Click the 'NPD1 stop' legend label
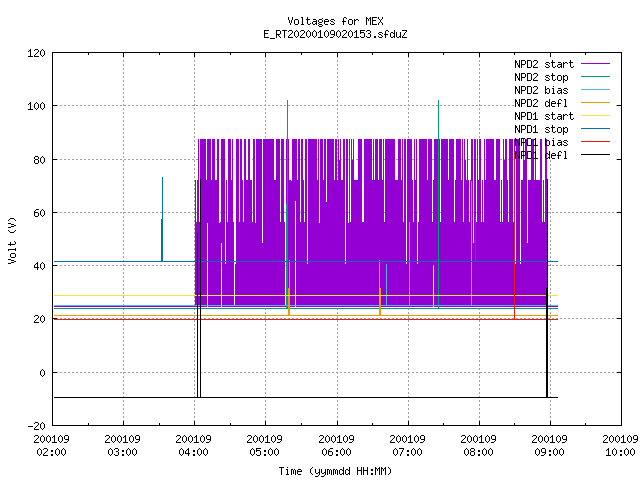640x480 pixels. point(541,129)
